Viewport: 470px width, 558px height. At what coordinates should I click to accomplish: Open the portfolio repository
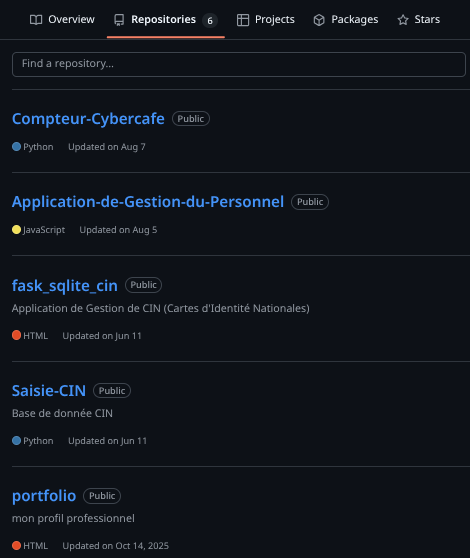pyautogui.click(x=44, y=496)
